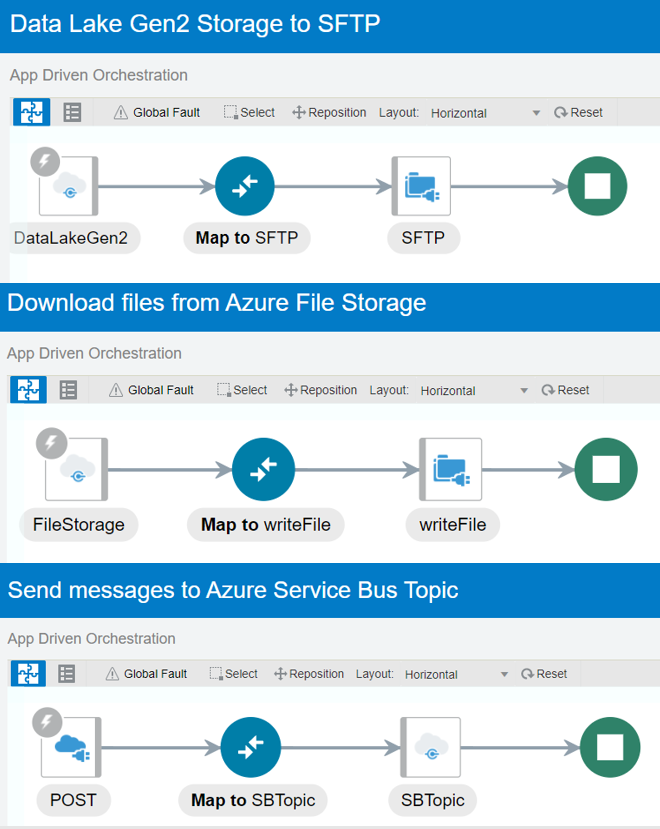Click the green end node of SFTP flow
Screen dimensions: 660x829
click(596, 186)
